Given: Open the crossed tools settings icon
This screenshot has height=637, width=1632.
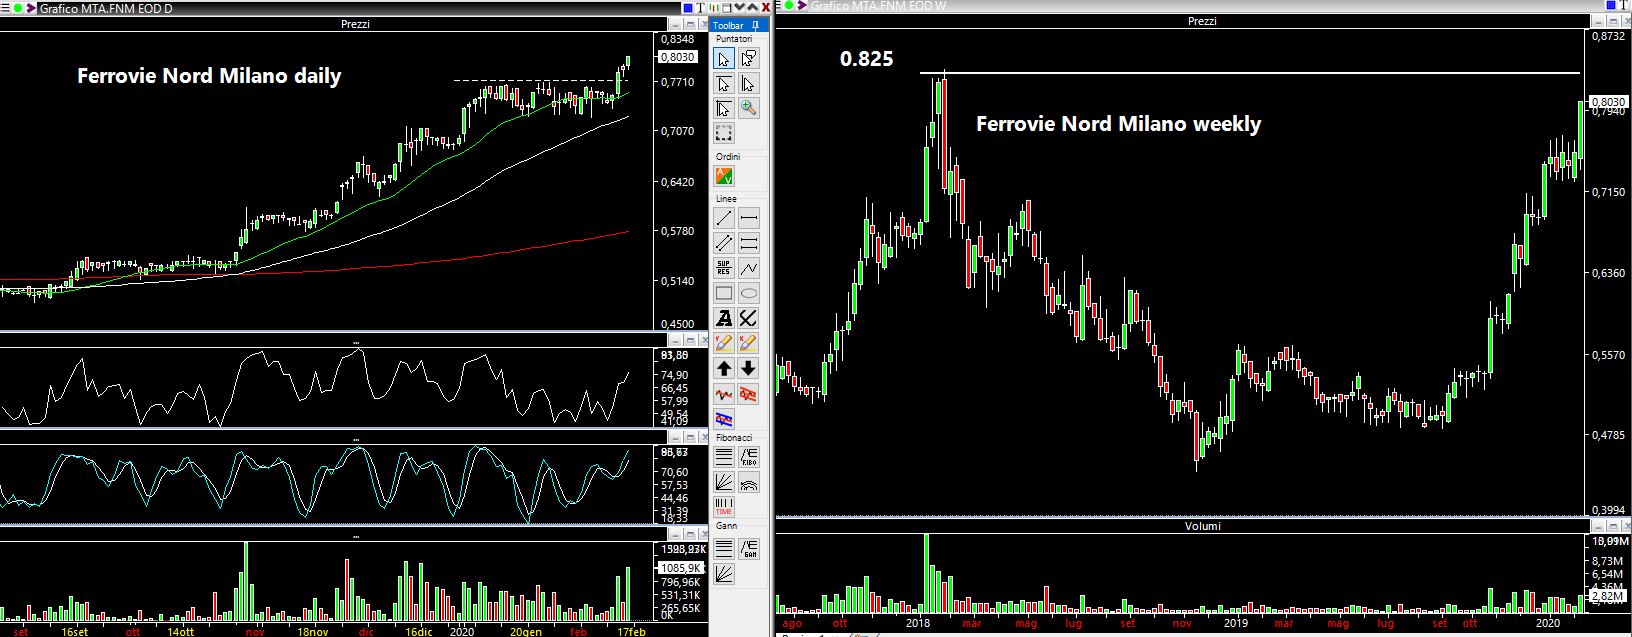Looking at the screenshot, I should (748, 318).
